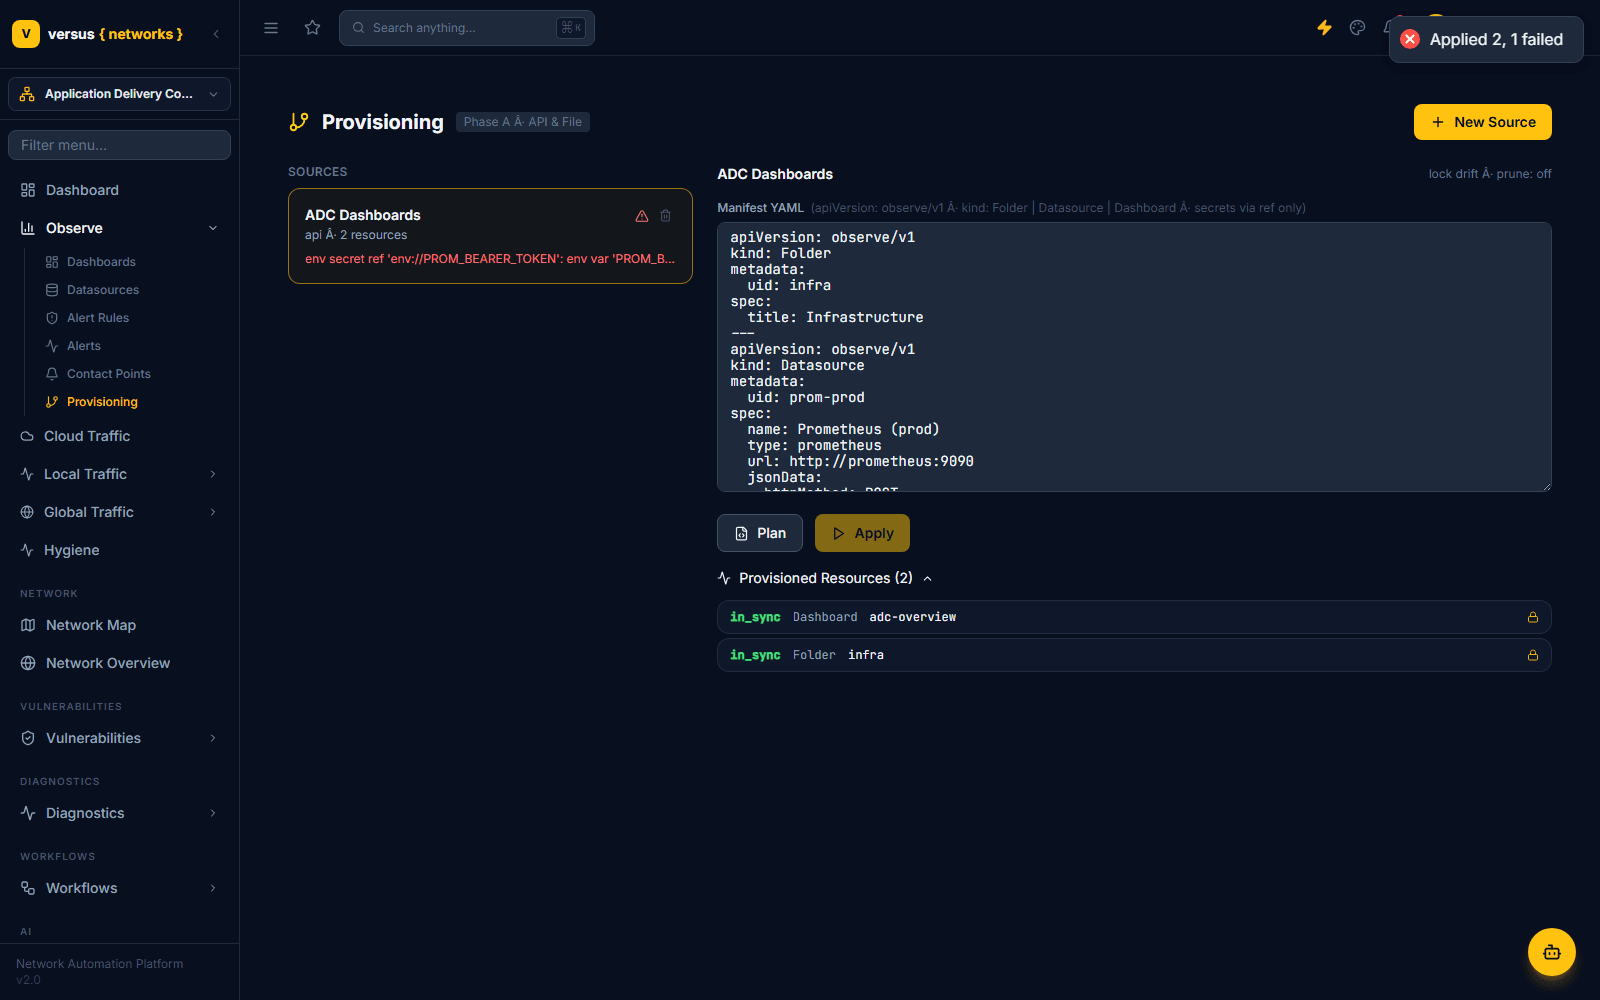Open the lightning bolt quick actions
Screen dimensions: 1600x1000
pos(1324,28)
